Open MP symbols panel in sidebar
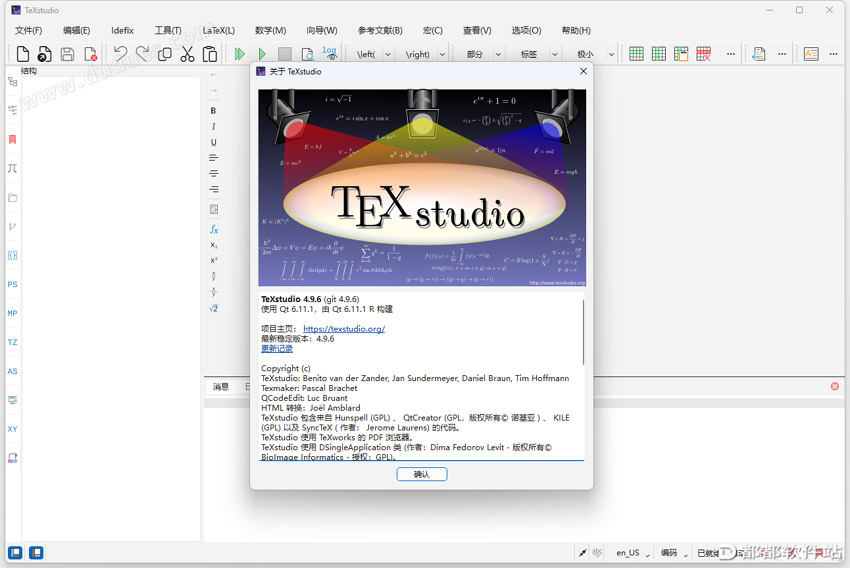This screenshot has height=568, width=850. click(12, 313)
